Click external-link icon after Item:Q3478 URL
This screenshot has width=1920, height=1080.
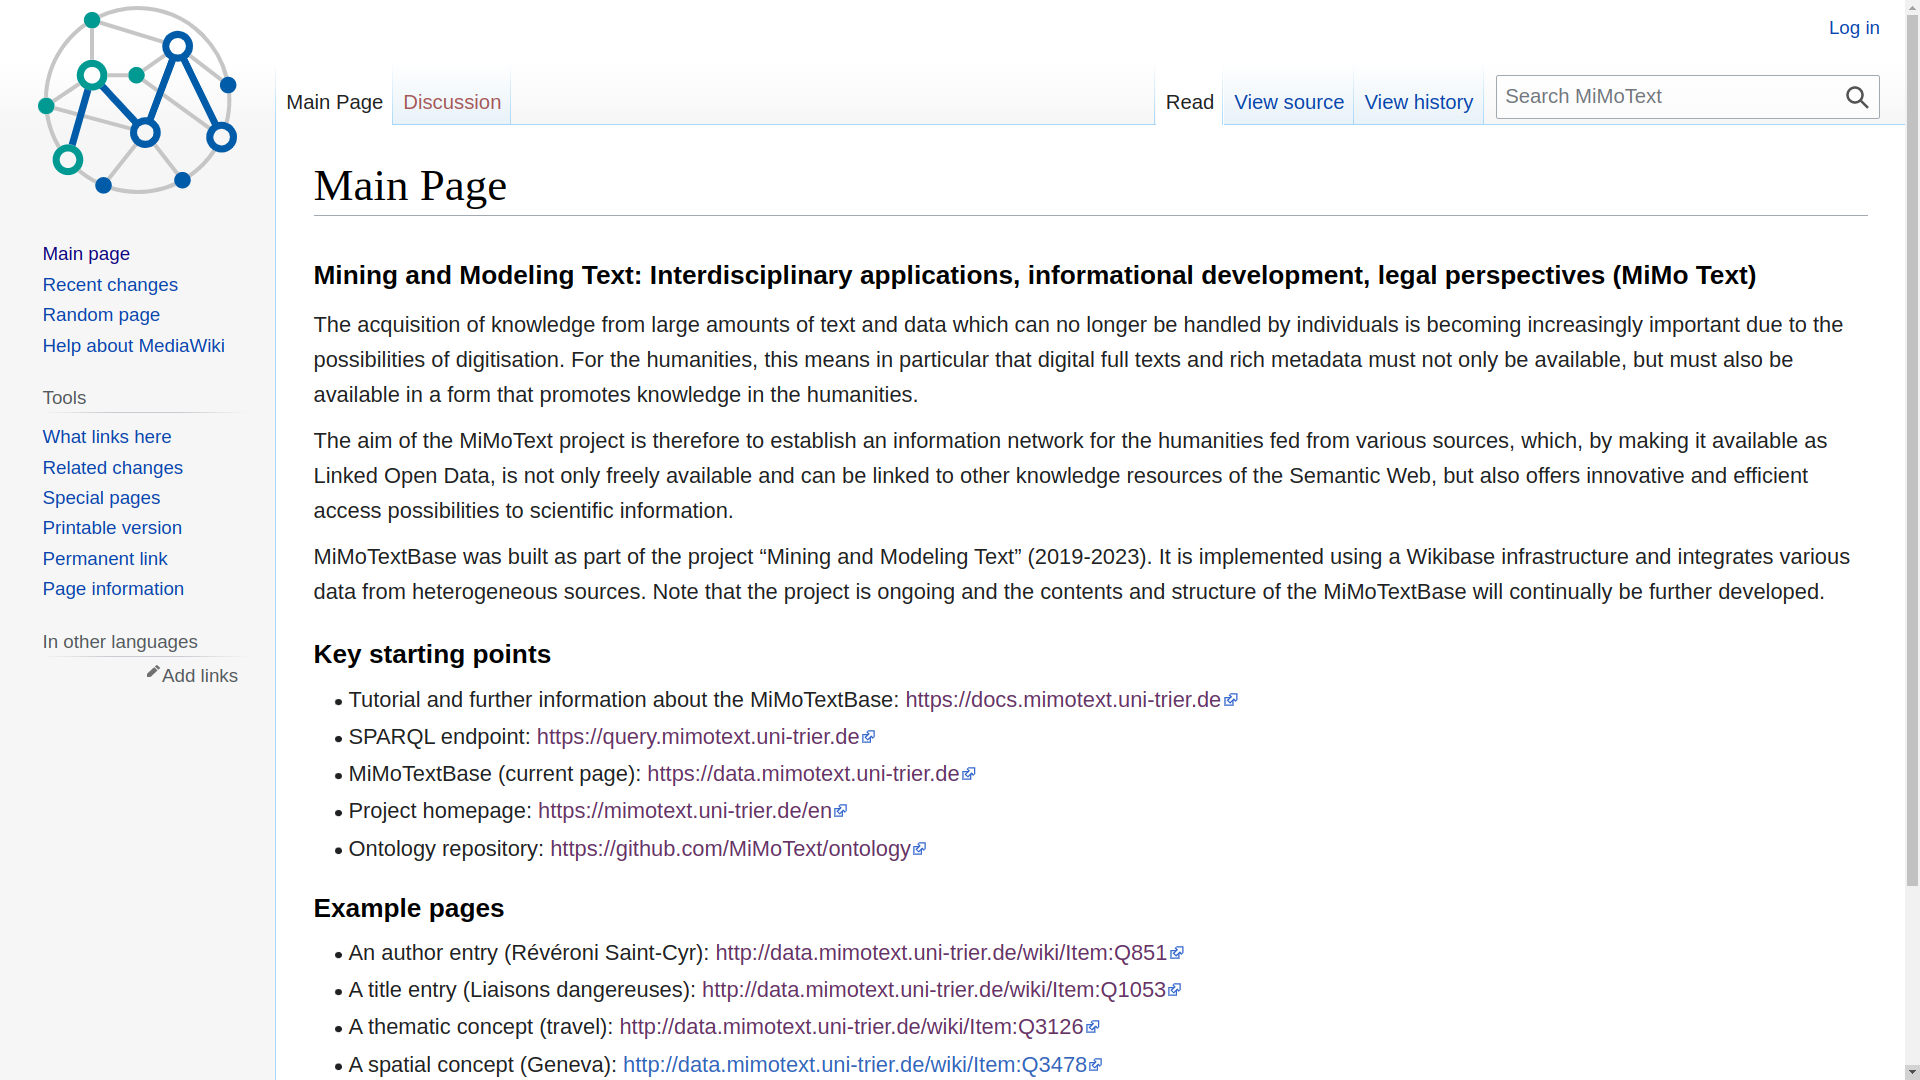pyautogui.click(x=1096, y=1065)
